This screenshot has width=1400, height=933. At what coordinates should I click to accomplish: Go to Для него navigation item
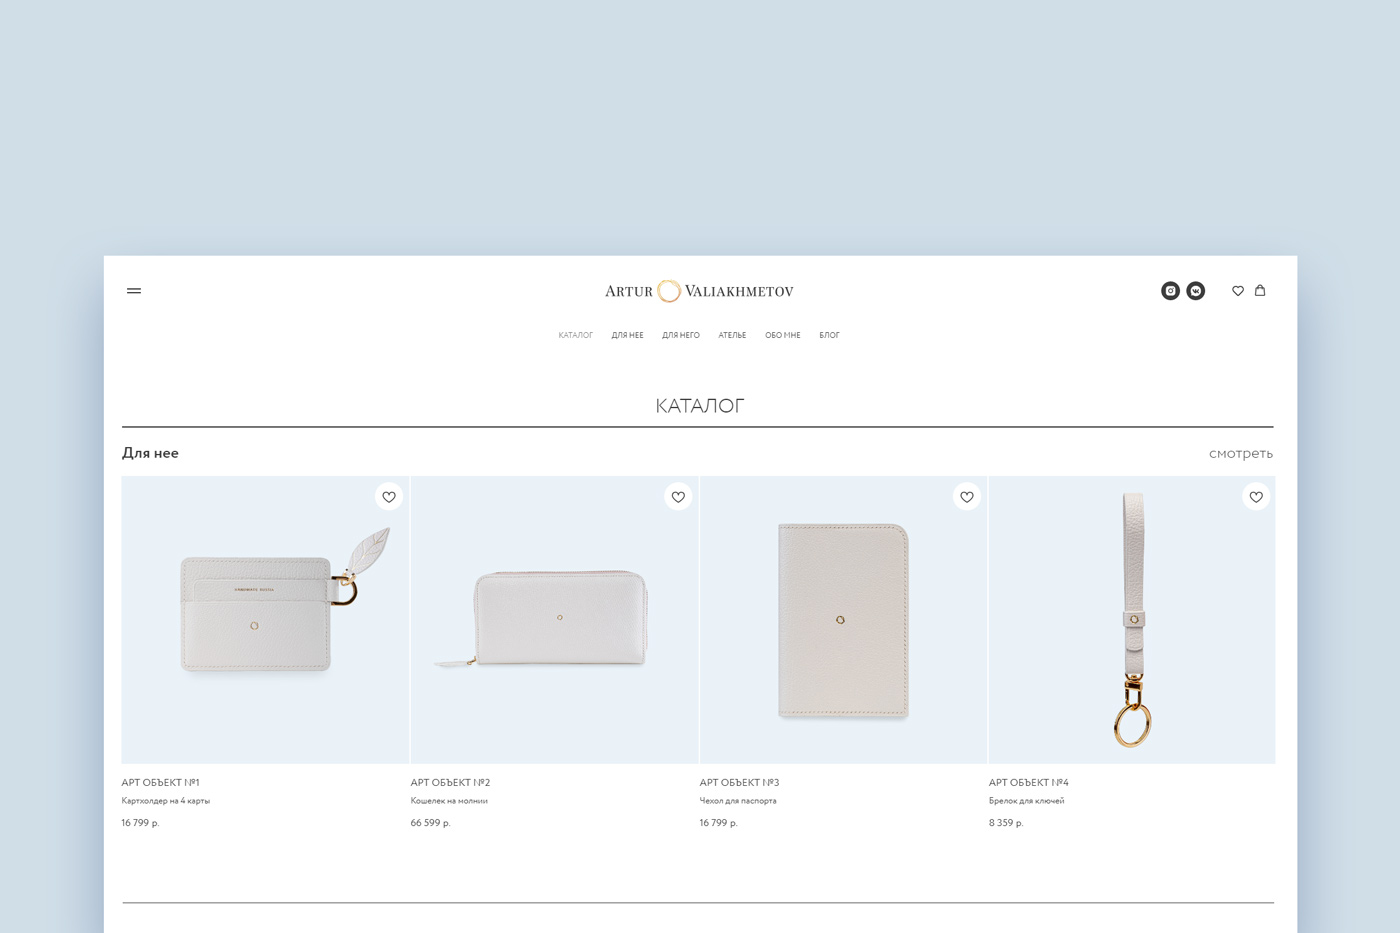click(681, 336)
